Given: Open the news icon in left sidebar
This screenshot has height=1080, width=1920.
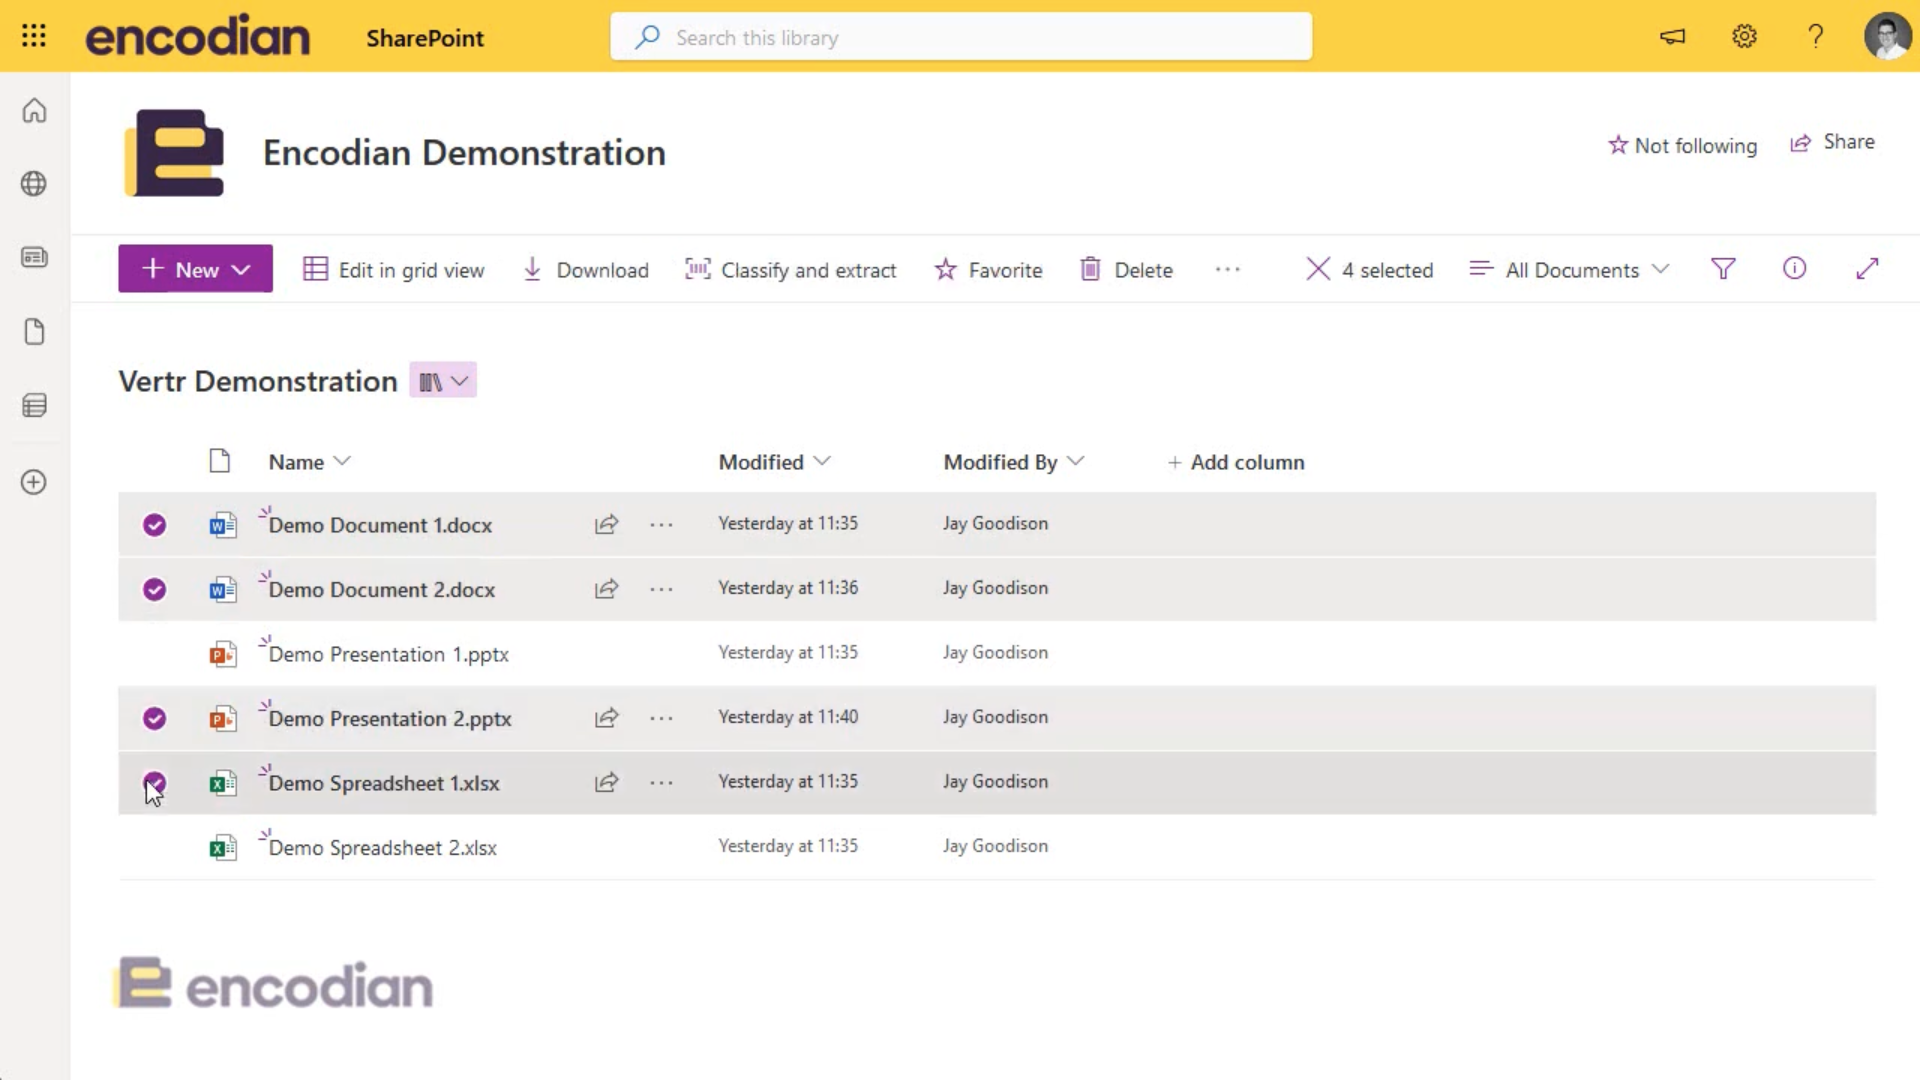Looking at the screenshot, I should point(34,258).
